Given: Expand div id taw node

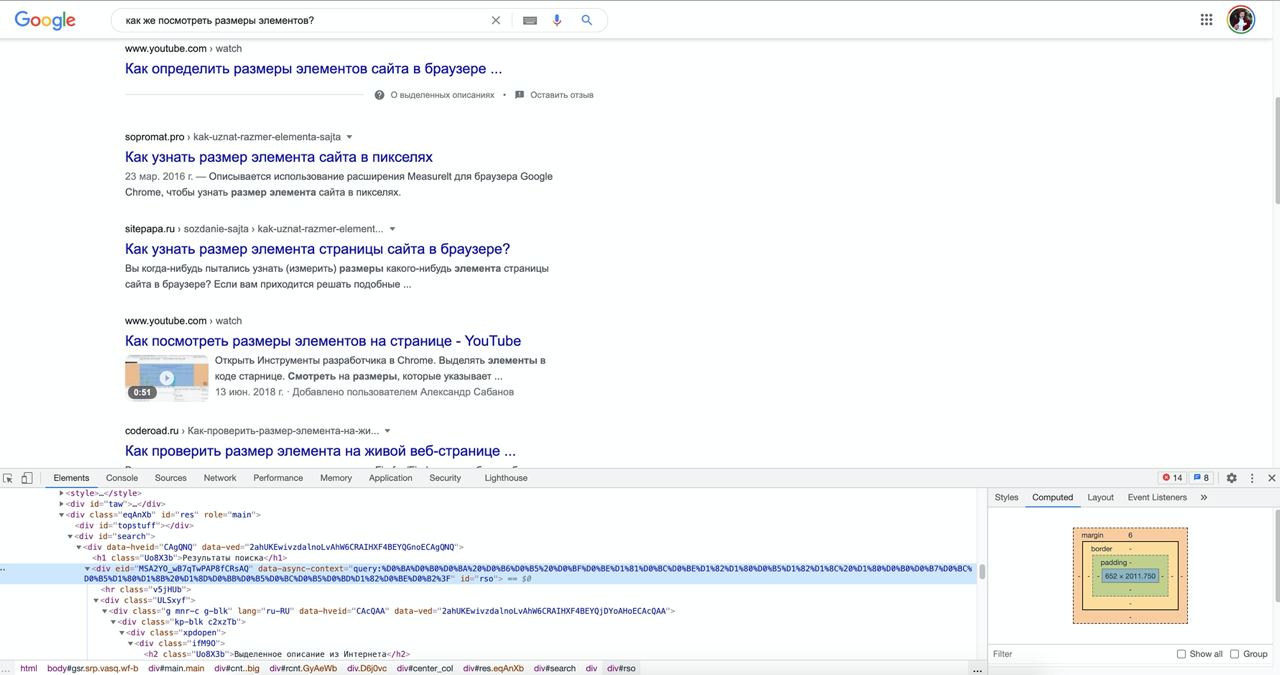Looking at the screenshot, I should tap(62, 504).
